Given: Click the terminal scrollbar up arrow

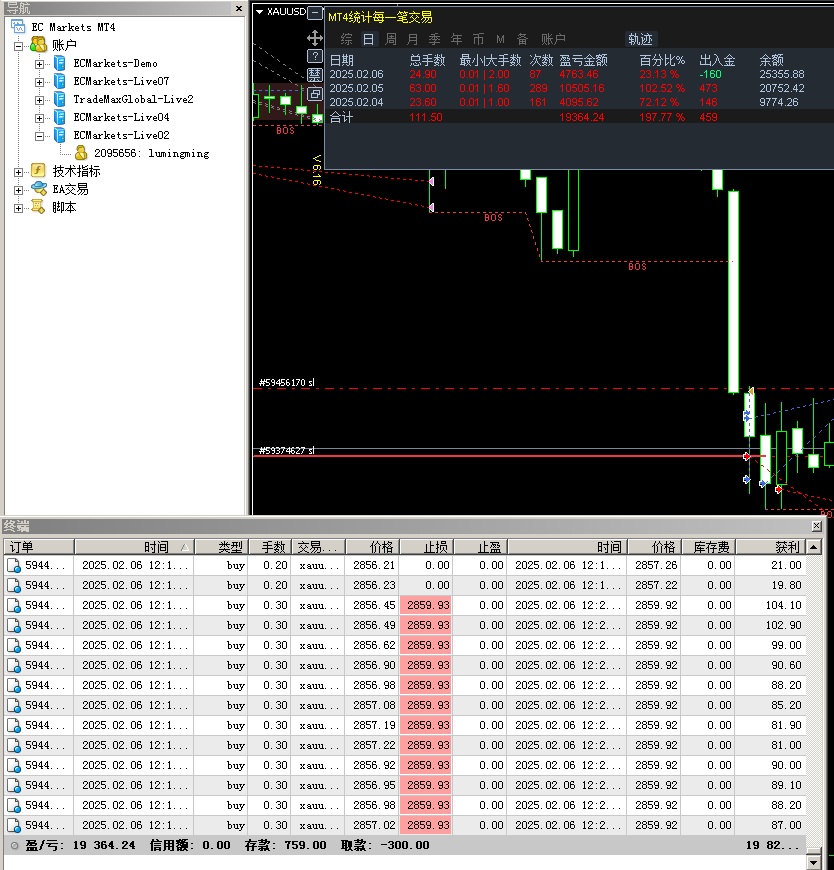Looking at the screenshot, I should click(x=813, y=547).
